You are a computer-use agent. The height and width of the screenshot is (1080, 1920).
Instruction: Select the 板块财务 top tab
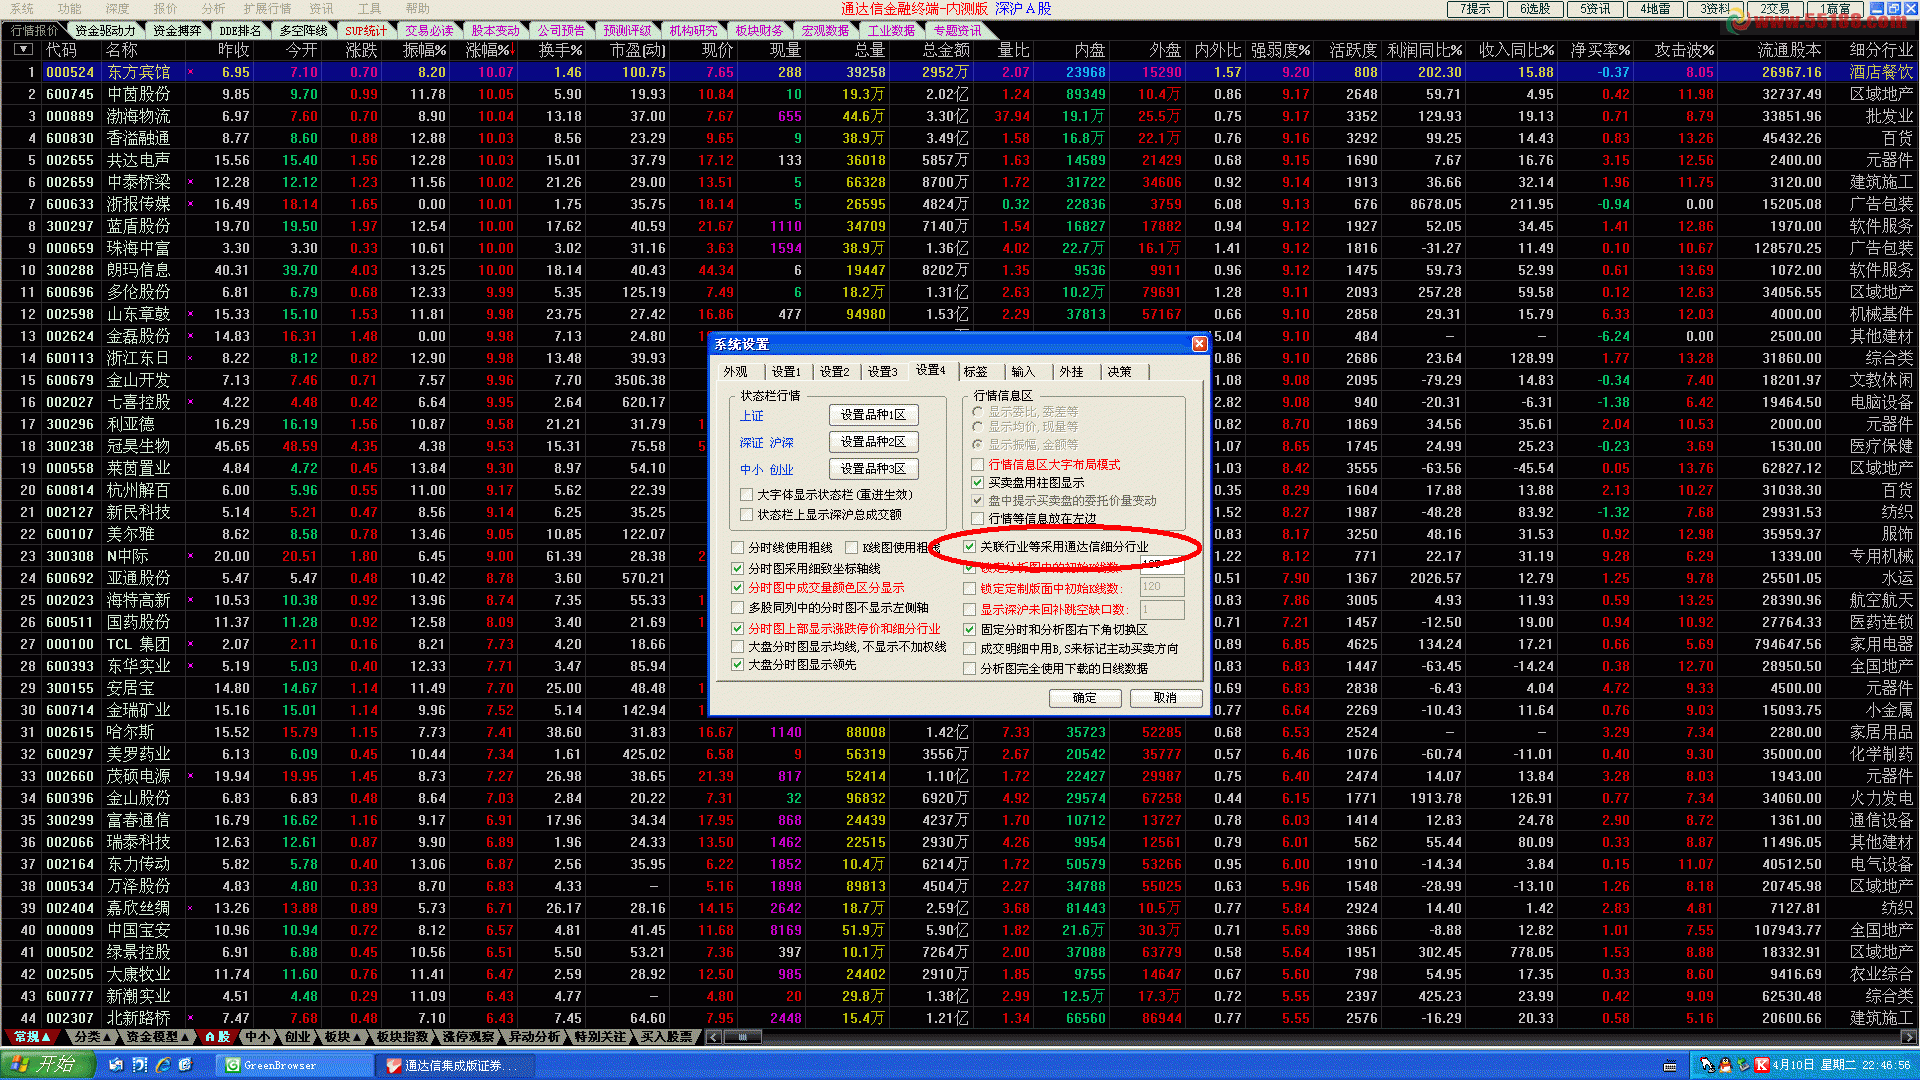tap(759, 30)
